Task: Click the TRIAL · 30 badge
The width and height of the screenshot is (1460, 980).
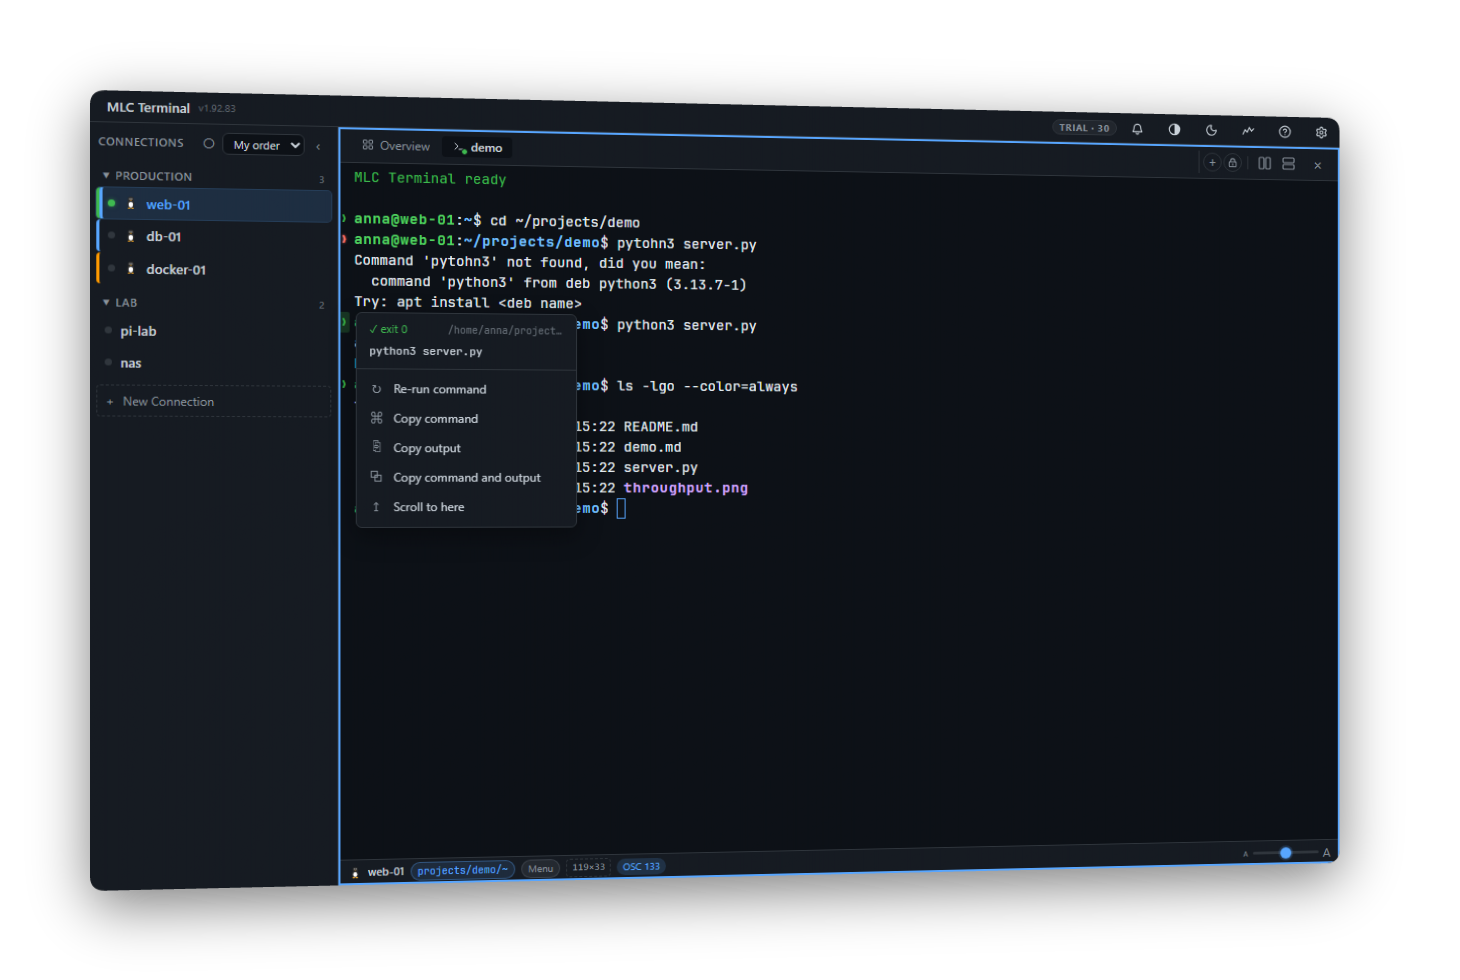Action: 1084,128
